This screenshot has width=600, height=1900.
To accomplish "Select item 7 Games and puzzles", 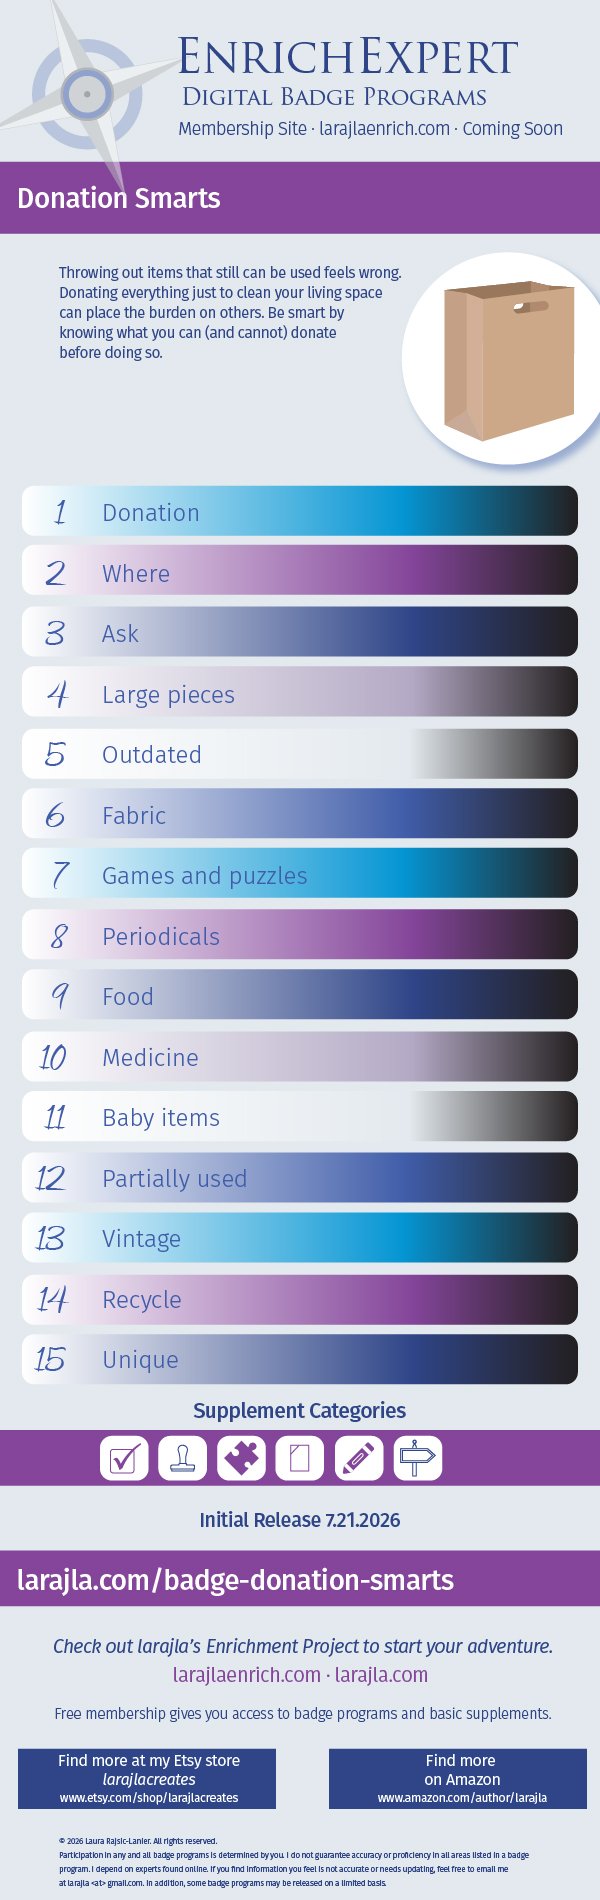I will [300, 874].
